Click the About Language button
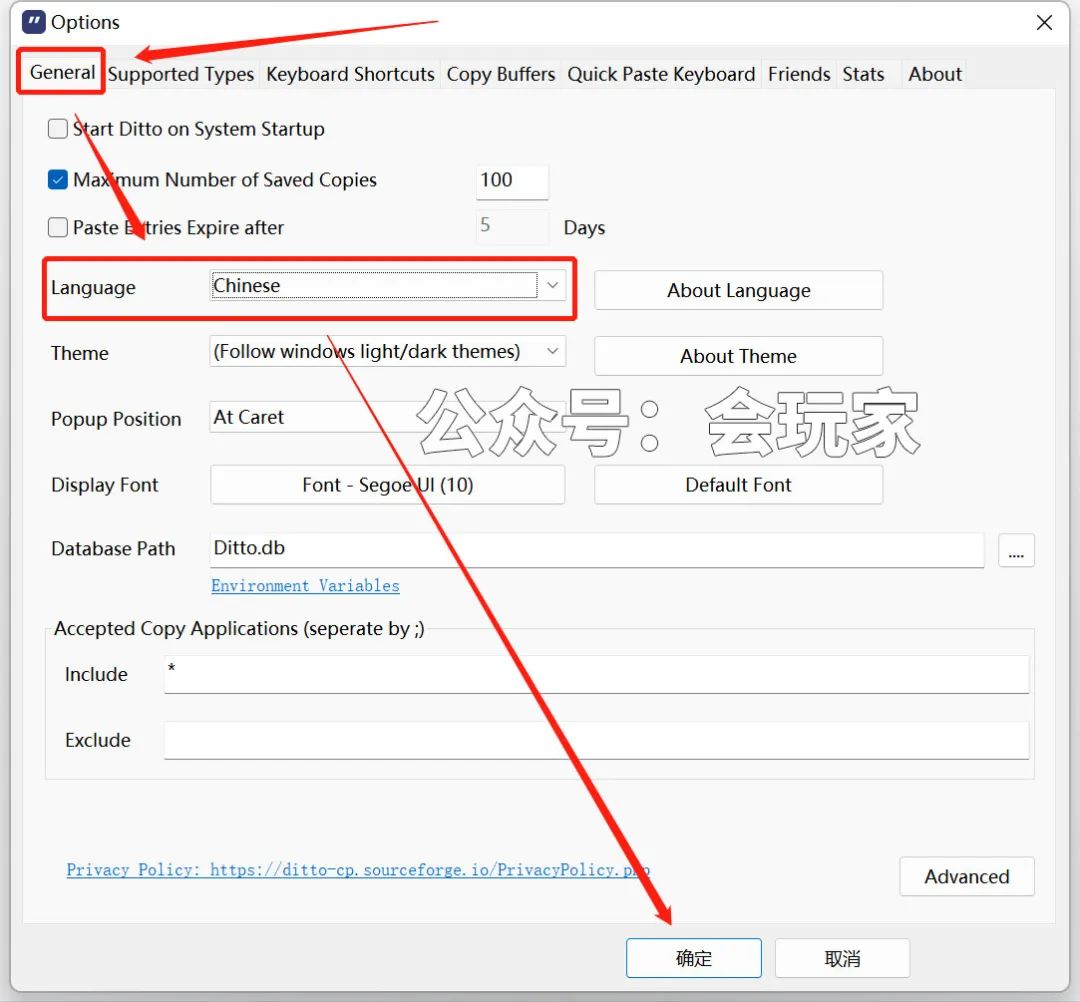This screenshot has height=1002, width=1080. pyautogui.click(x=738, y=290)
